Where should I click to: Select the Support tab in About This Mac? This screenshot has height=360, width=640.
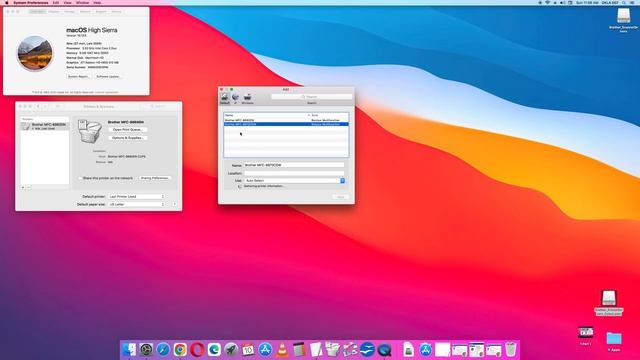tap(101, 12)
